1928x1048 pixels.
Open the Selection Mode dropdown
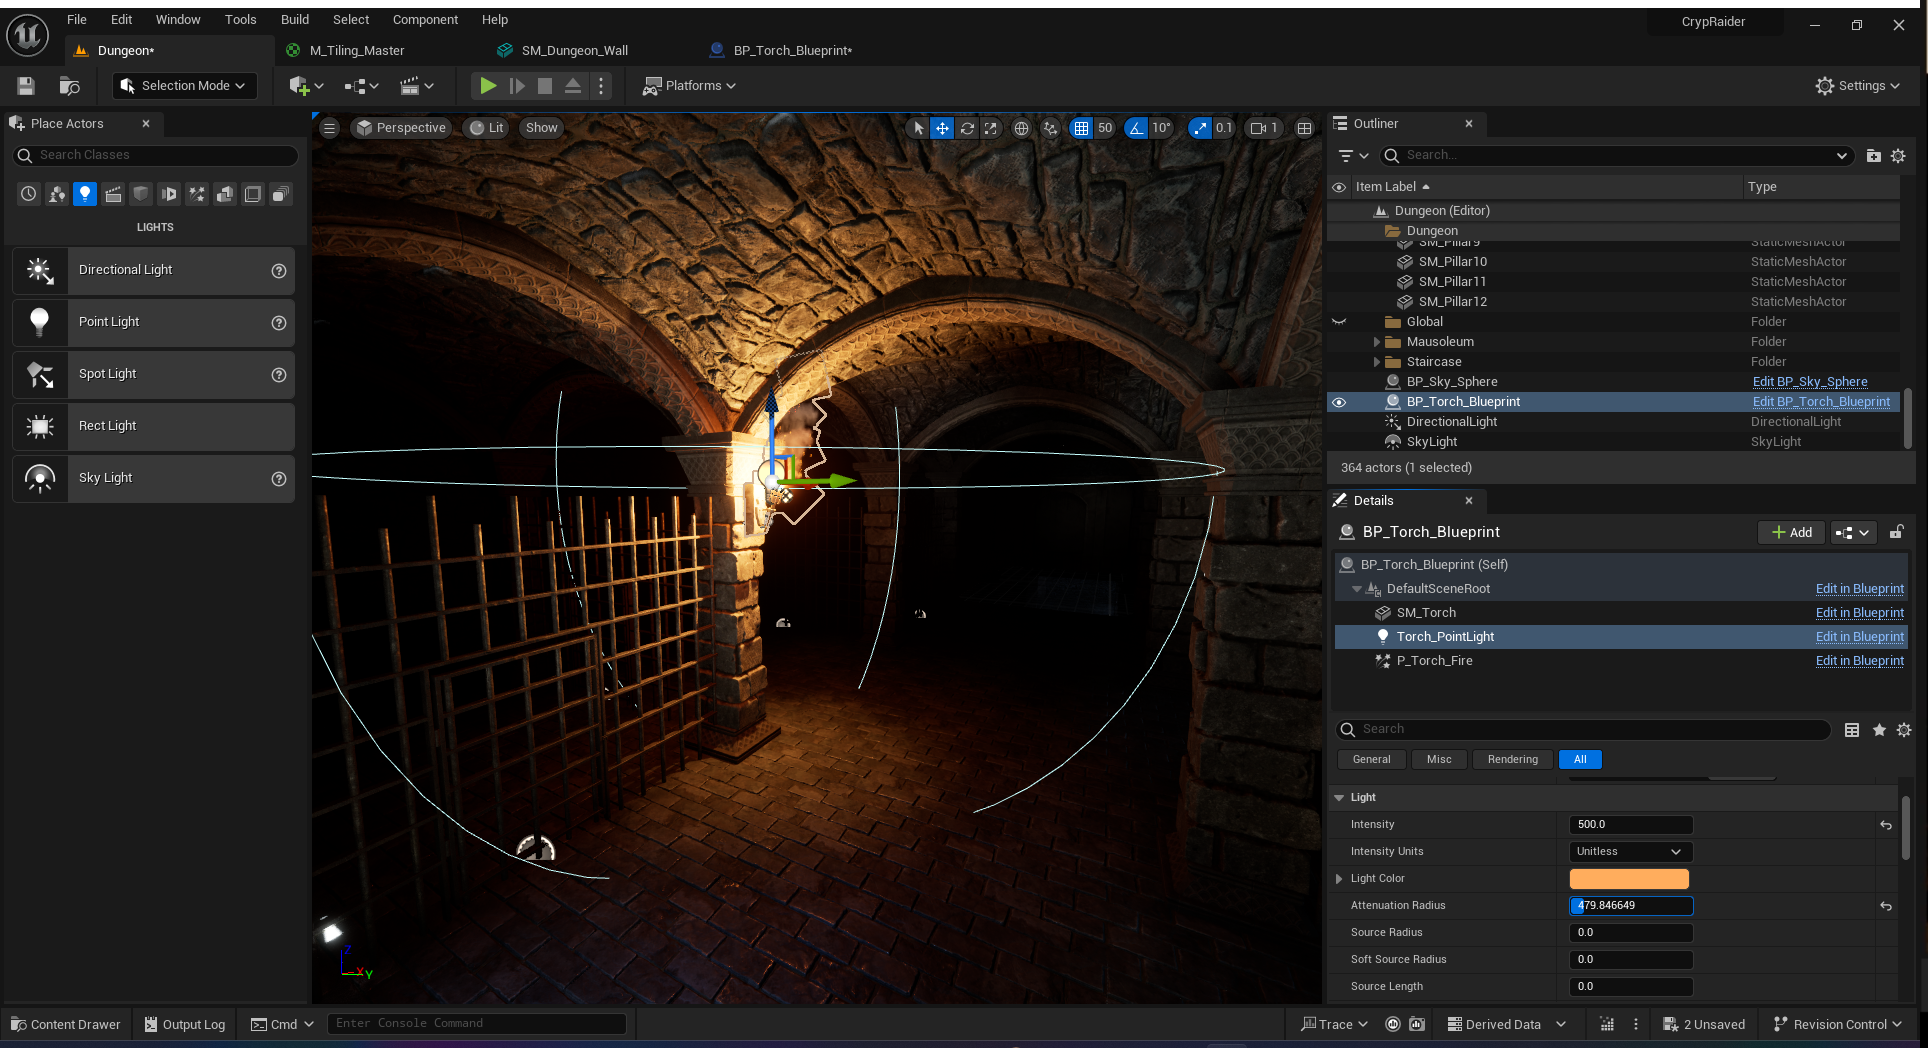click(184, 86)
